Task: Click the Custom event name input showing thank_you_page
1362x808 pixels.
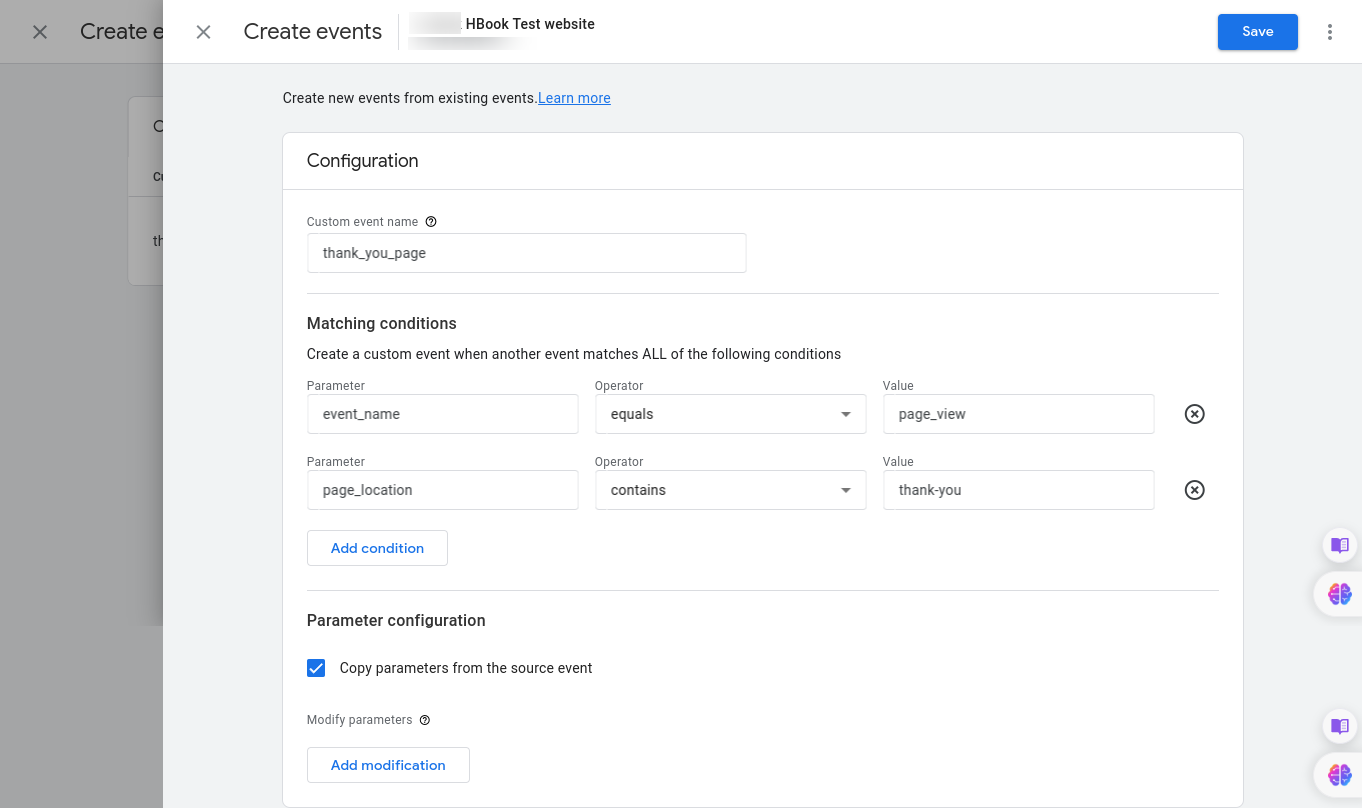Action: (x=526, y=252)
